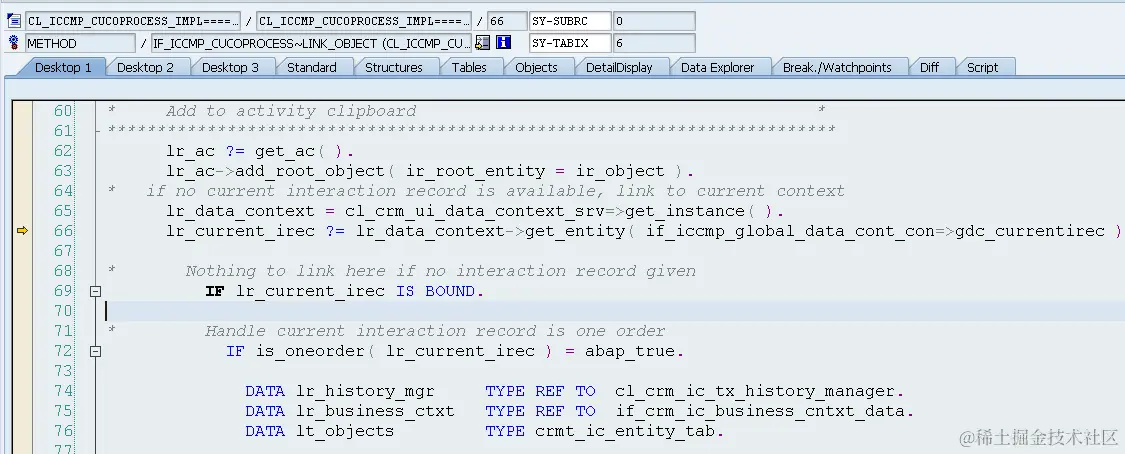Select the Standard tab
The height and width of the screenshot is (454, 1125).
point(311,67)
